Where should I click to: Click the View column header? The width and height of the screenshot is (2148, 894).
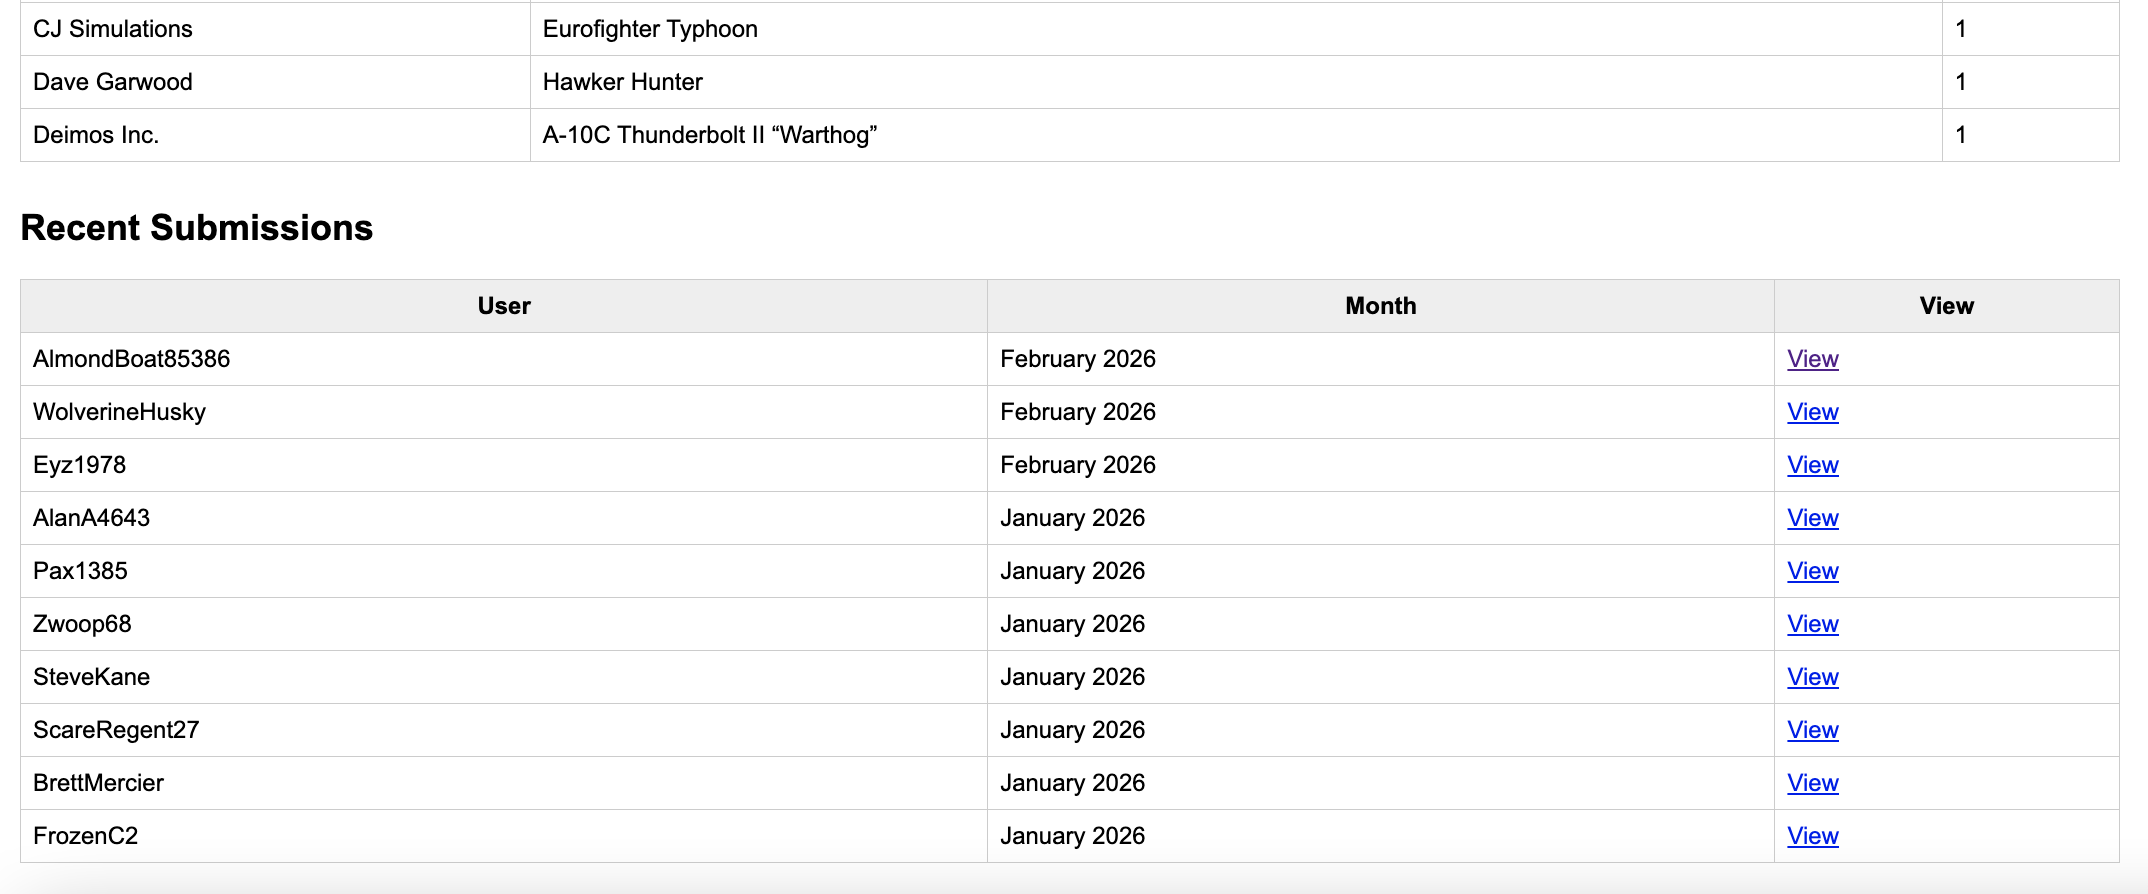[x=1946, y=306]
